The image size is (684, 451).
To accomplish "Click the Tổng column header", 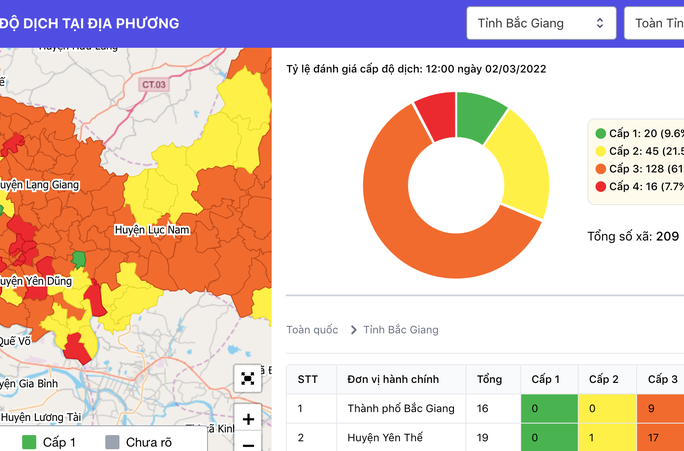I will (x=489, y=379).
